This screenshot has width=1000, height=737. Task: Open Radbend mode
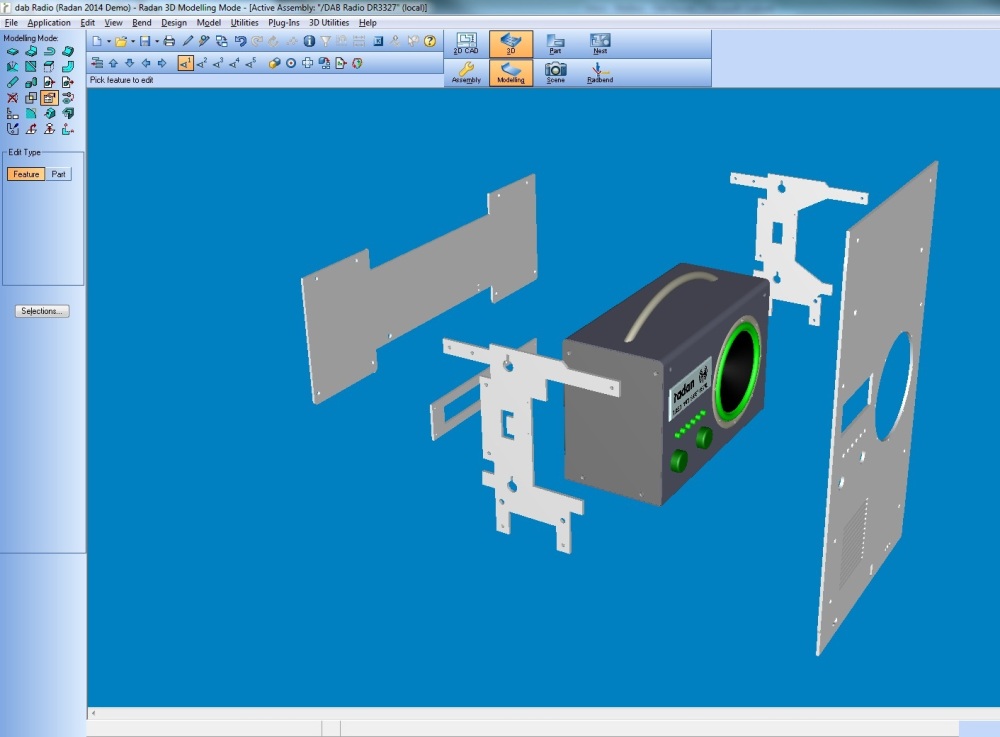(x=600, y=72)
